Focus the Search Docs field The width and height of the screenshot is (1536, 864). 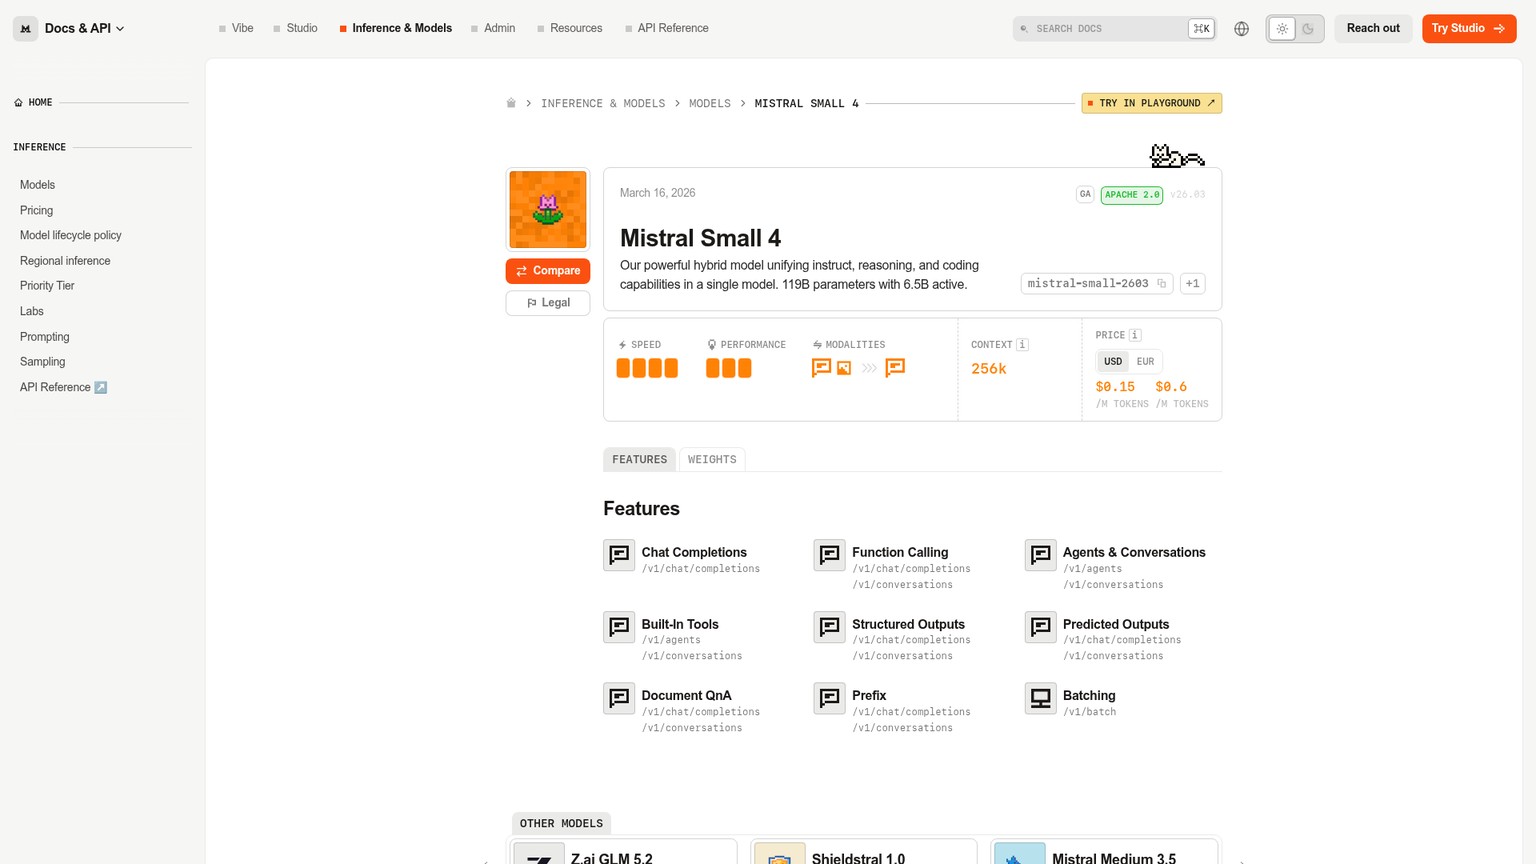coord(1114,29)
